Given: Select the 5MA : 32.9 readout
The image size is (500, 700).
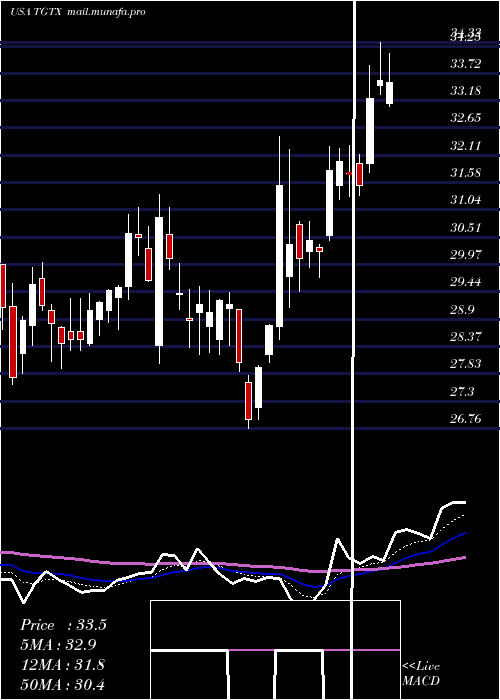Looking at the screenshot, I should [58, 645].
